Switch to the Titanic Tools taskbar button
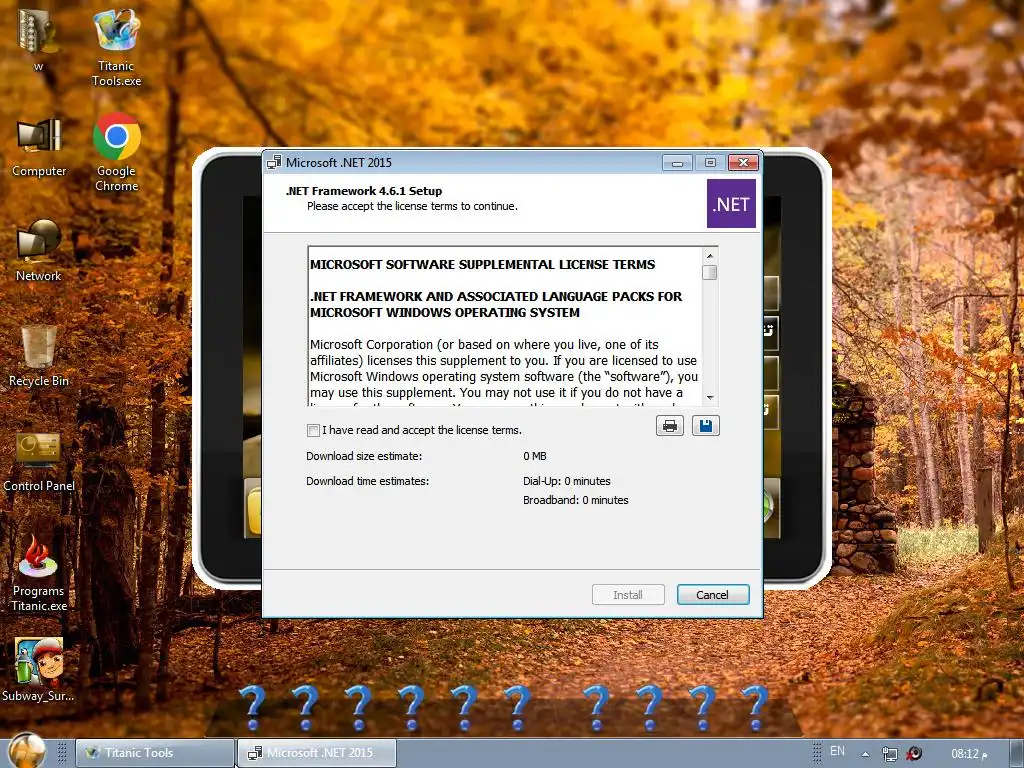Viewport: 1024px width, 768px height. pos(155,753)
